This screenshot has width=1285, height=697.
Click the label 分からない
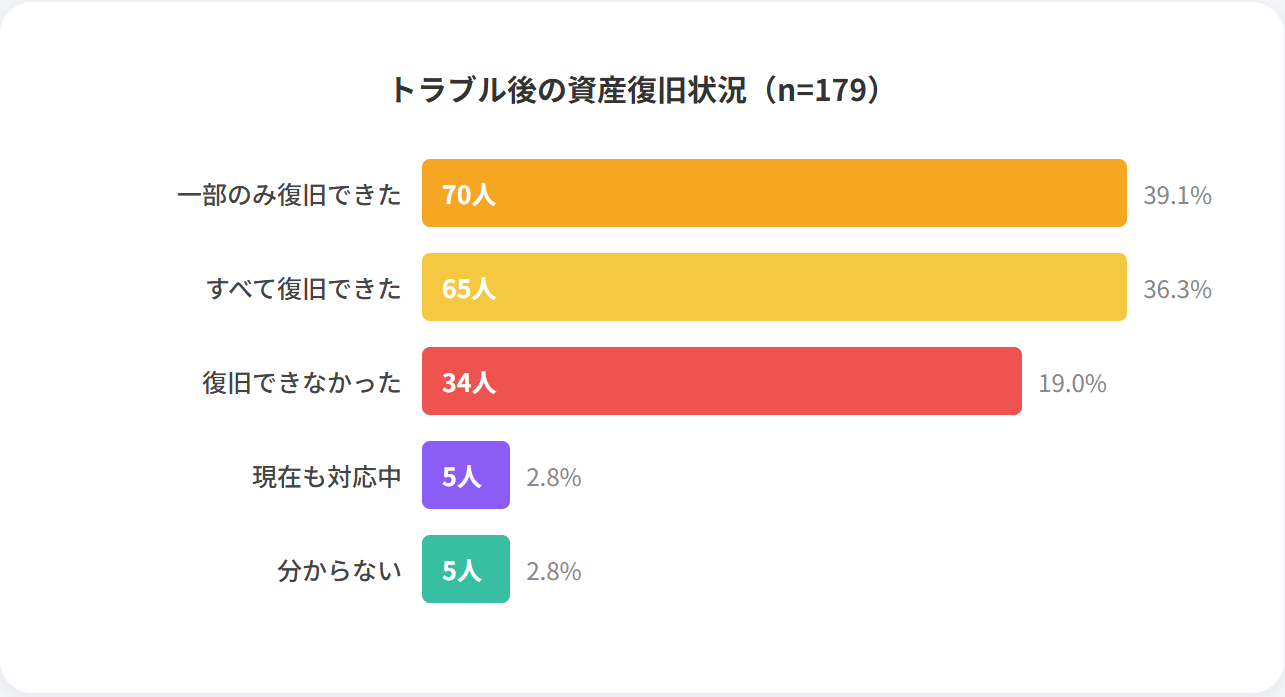(x=339, y=571)
